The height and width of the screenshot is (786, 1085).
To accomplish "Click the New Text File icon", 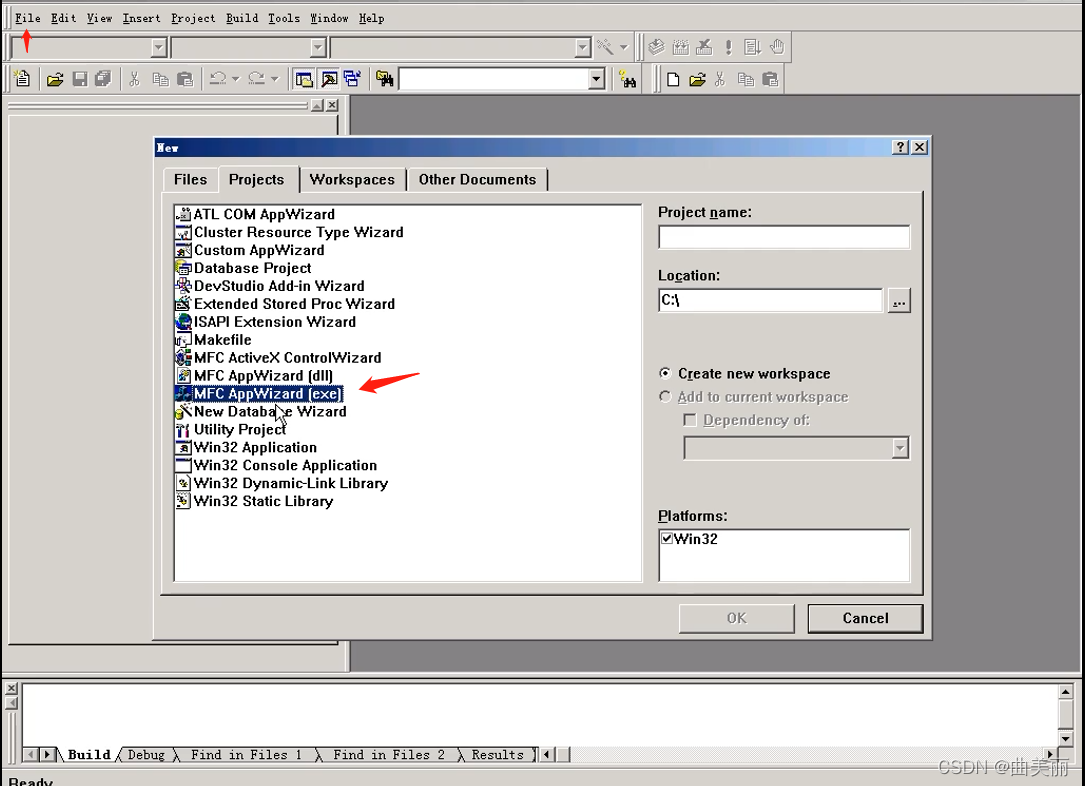I will coord(22,79).
